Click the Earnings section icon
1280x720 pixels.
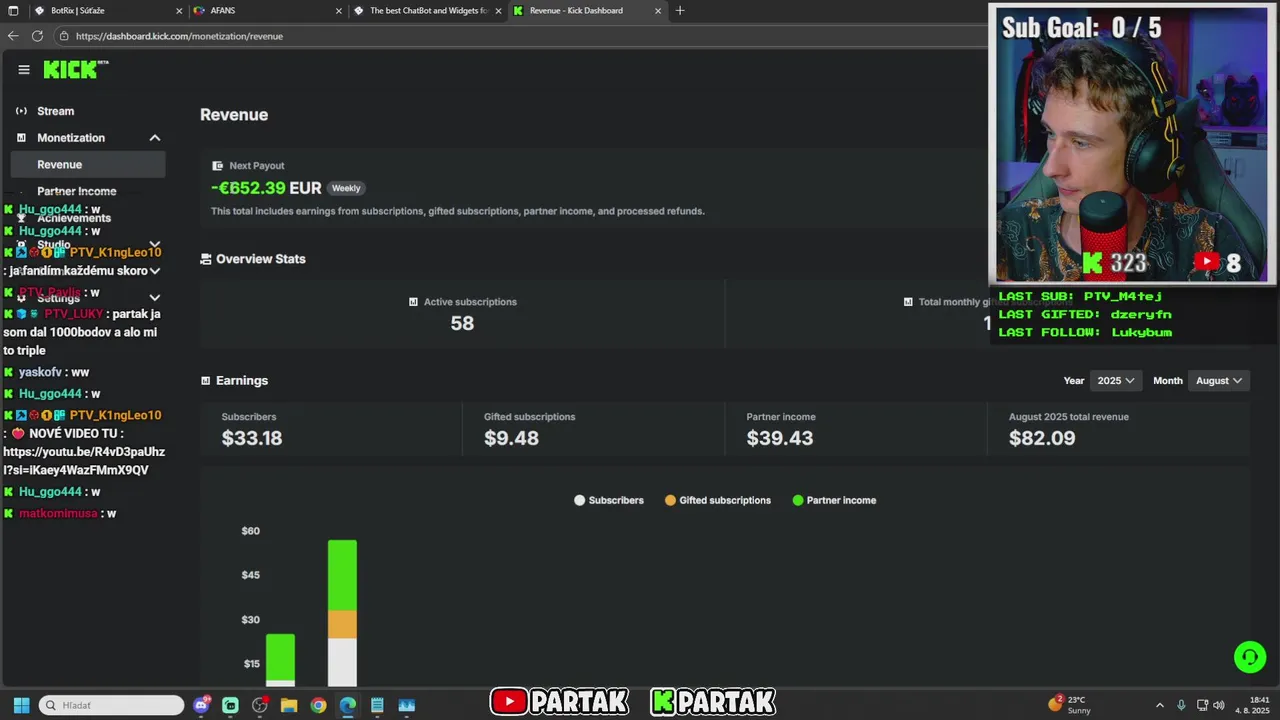pos(206,381)
